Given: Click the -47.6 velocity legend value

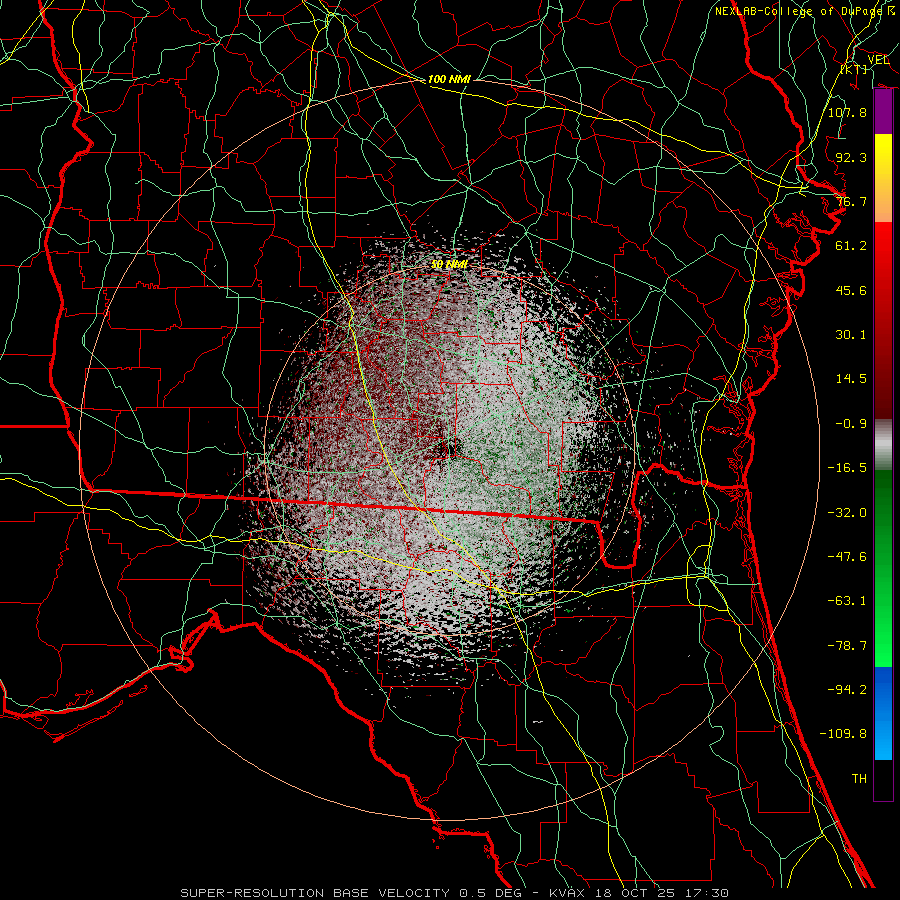Looking at the screenshot, I should pos(847,557).
